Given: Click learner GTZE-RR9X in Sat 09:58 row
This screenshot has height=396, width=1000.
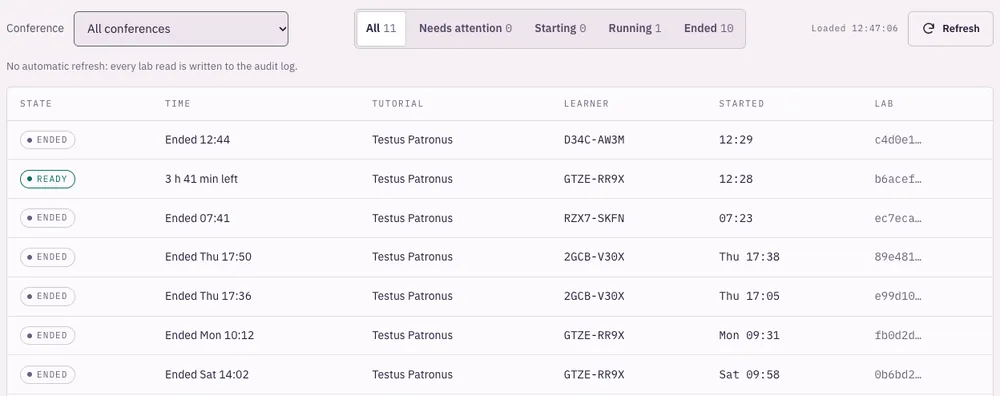Looking at the screenshot, I should click(594, 375).
